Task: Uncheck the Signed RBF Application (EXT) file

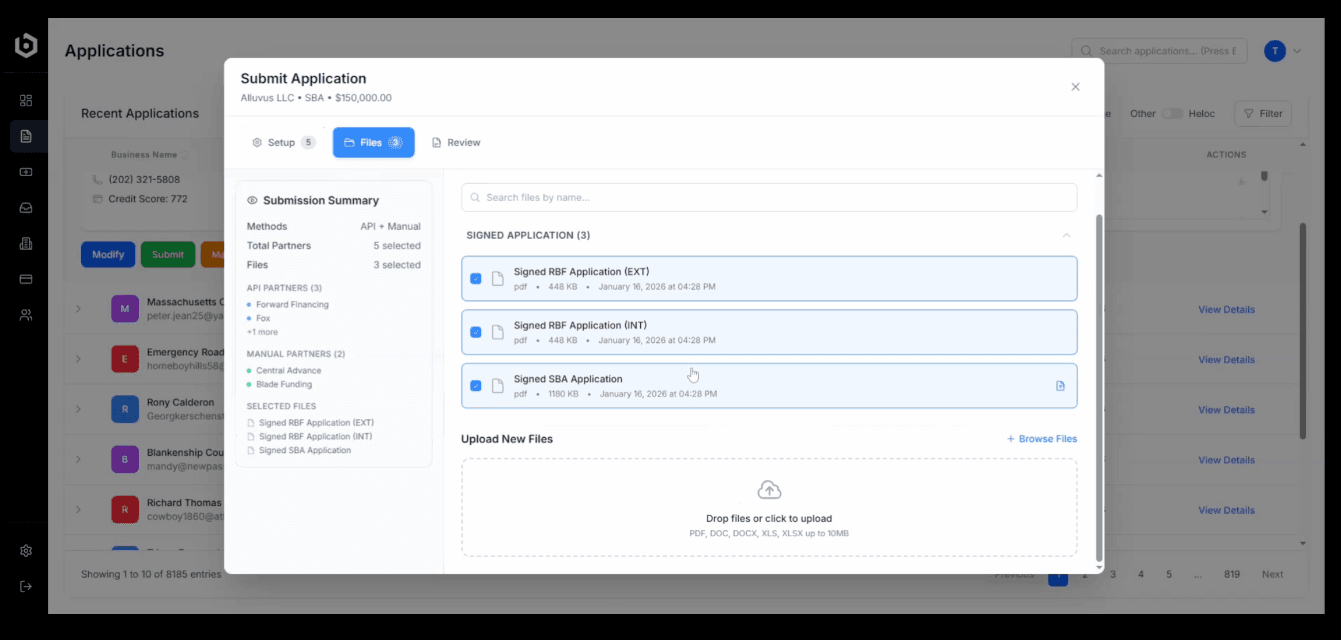Action: click(x=476, y=278)
